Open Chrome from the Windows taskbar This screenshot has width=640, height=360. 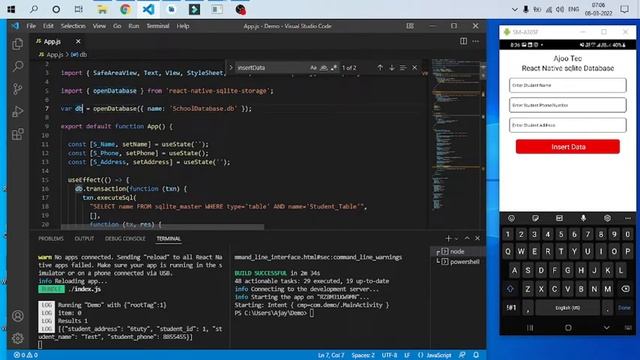[125, 9]
